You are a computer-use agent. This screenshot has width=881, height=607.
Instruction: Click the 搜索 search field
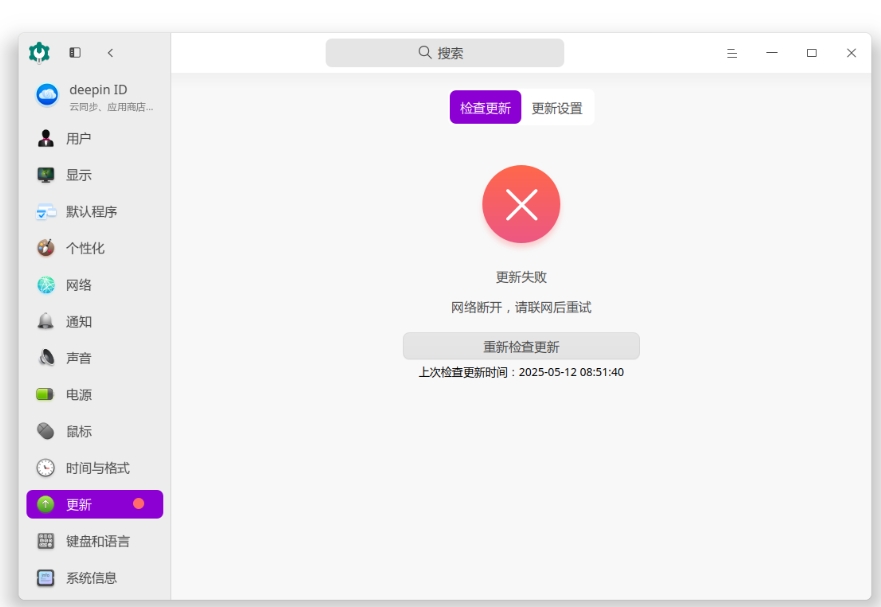445,53
